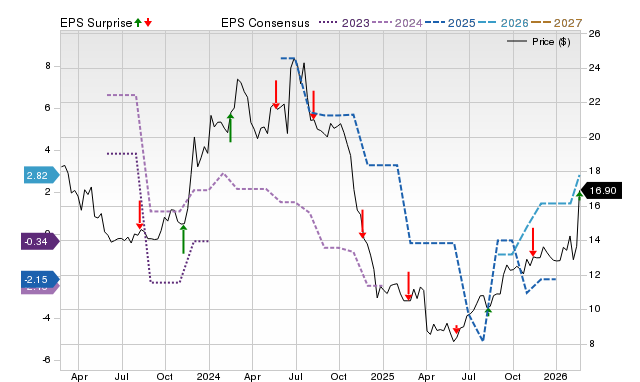Click the 2026 light blue legend entry
Screen dimensions: 640x382
tap(503, 23)
